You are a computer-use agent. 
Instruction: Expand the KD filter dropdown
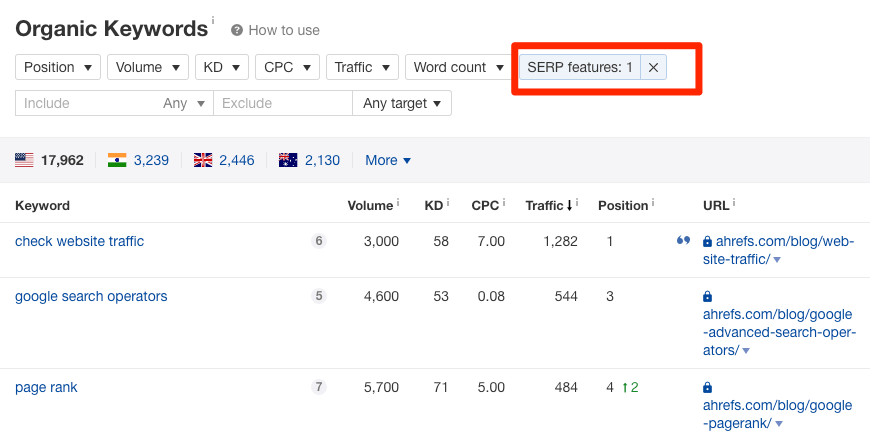(222, 67)
